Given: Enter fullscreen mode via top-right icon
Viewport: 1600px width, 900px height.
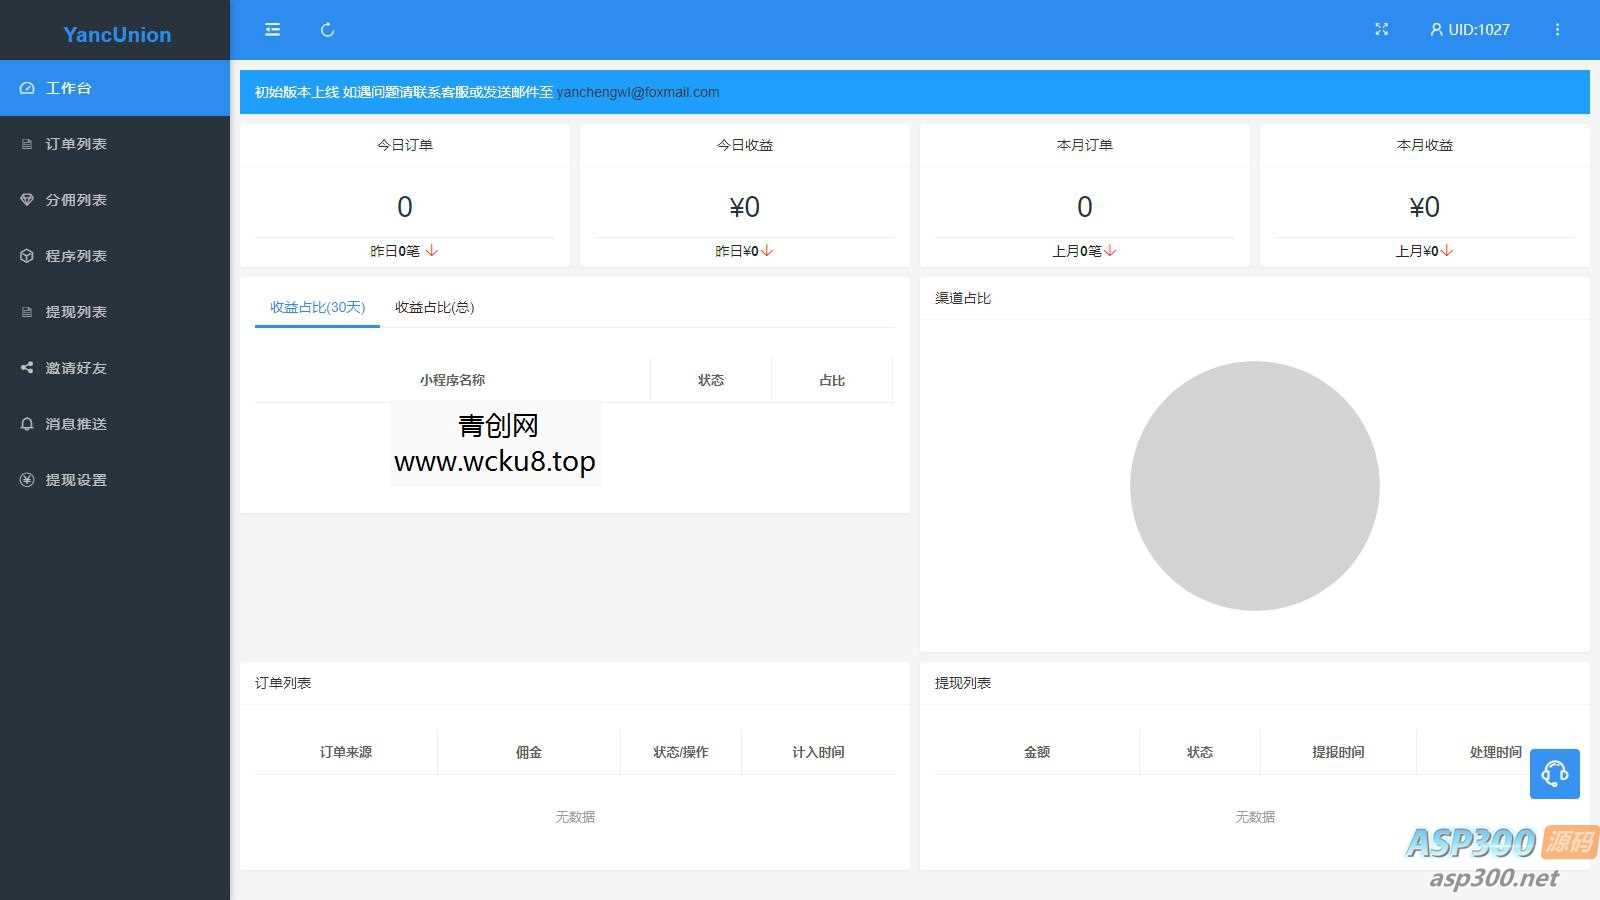Looking at the screenshot, I should tap(1381, 29).
